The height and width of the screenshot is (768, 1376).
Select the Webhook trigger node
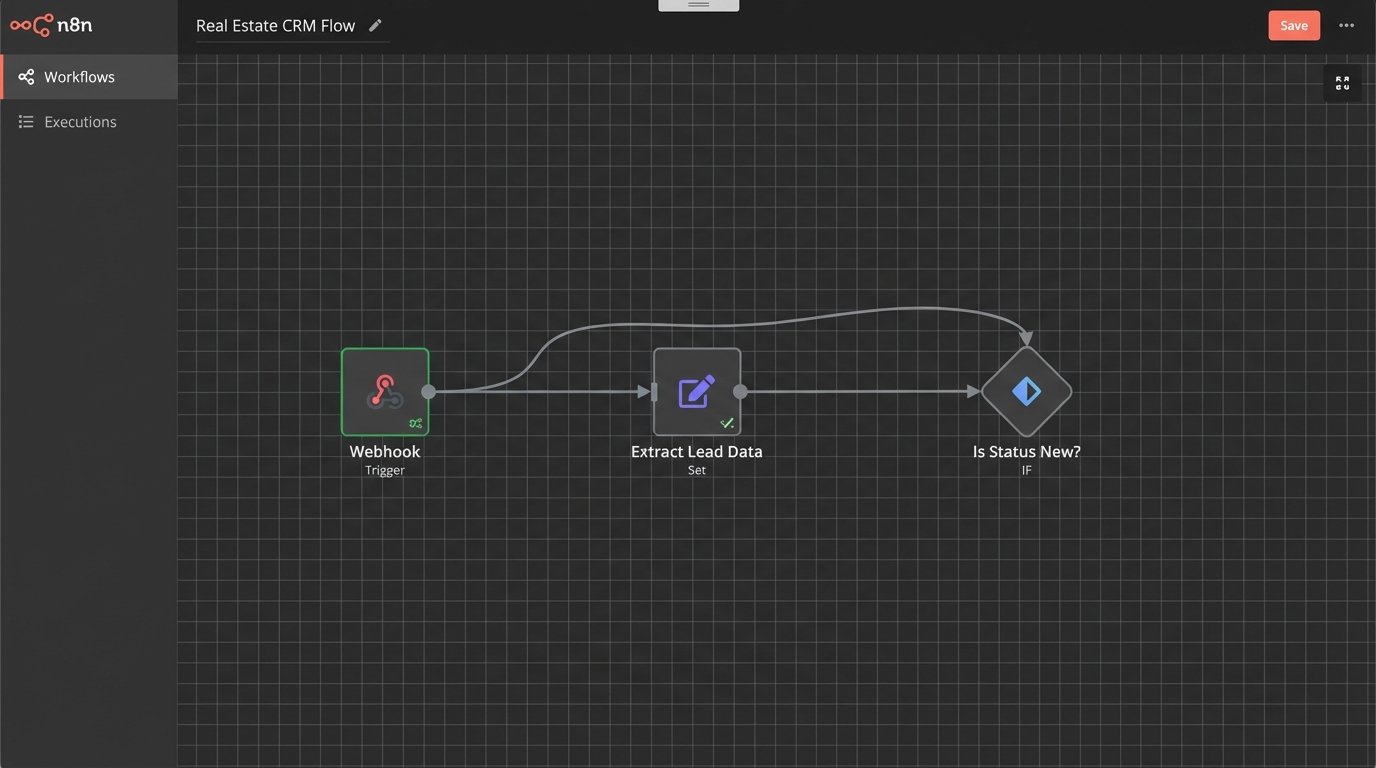tap(384, 390)
